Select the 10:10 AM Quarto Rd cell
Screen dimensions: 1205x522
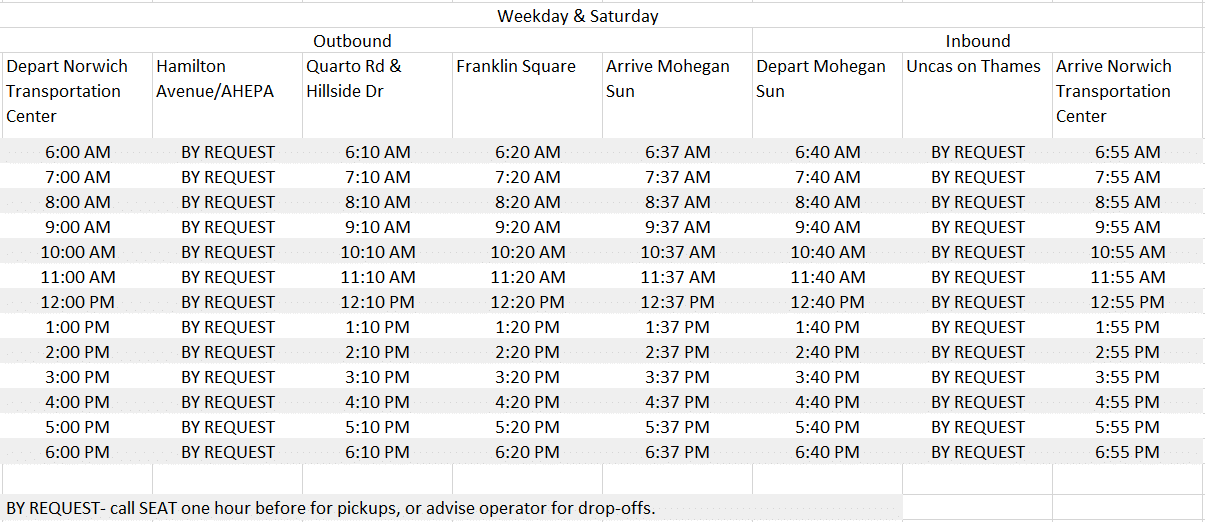(x=377, y=252)
